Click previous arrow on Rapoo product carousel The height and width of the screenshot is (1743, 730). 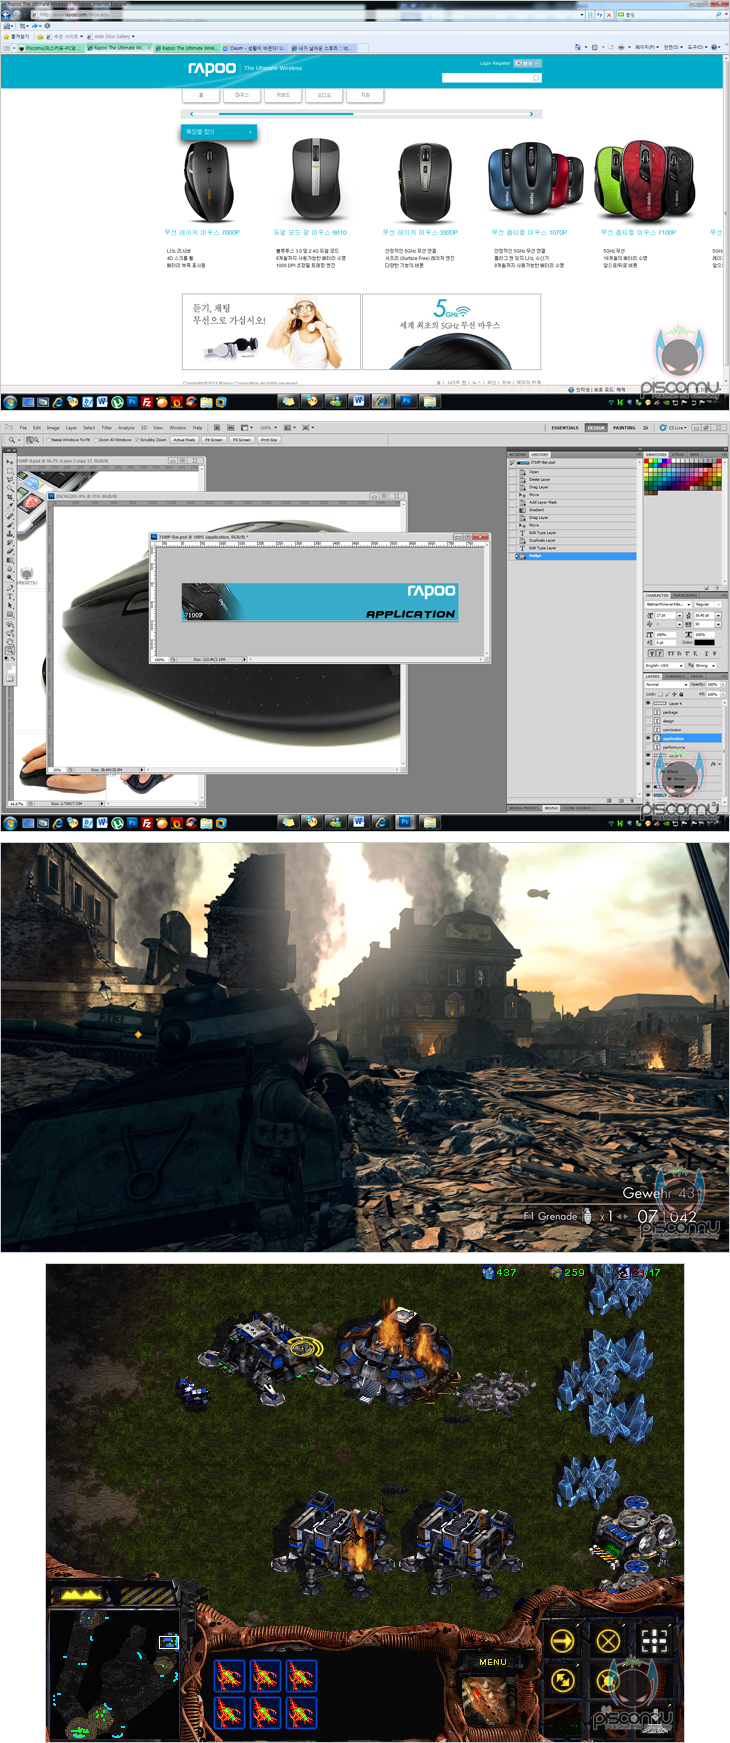tap(191, 114)
